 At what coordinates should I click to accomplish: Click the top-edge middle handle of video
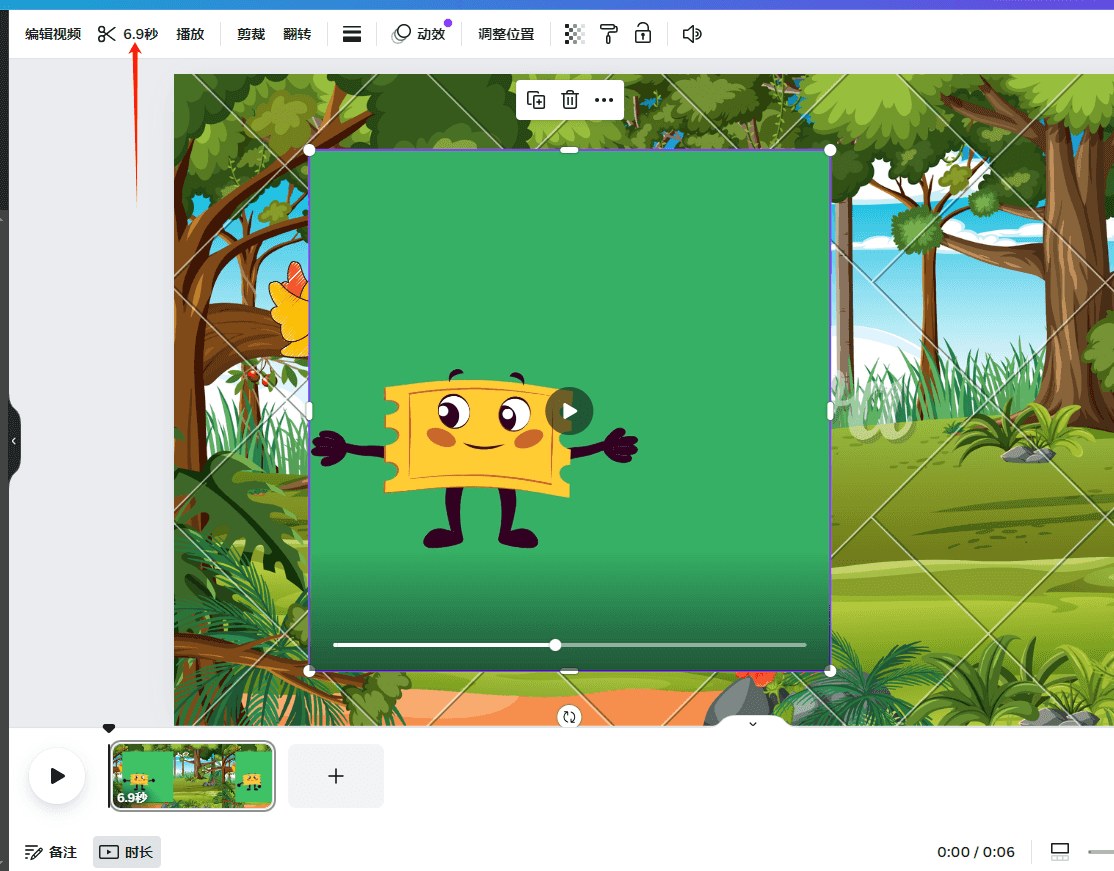coord(569,150)
